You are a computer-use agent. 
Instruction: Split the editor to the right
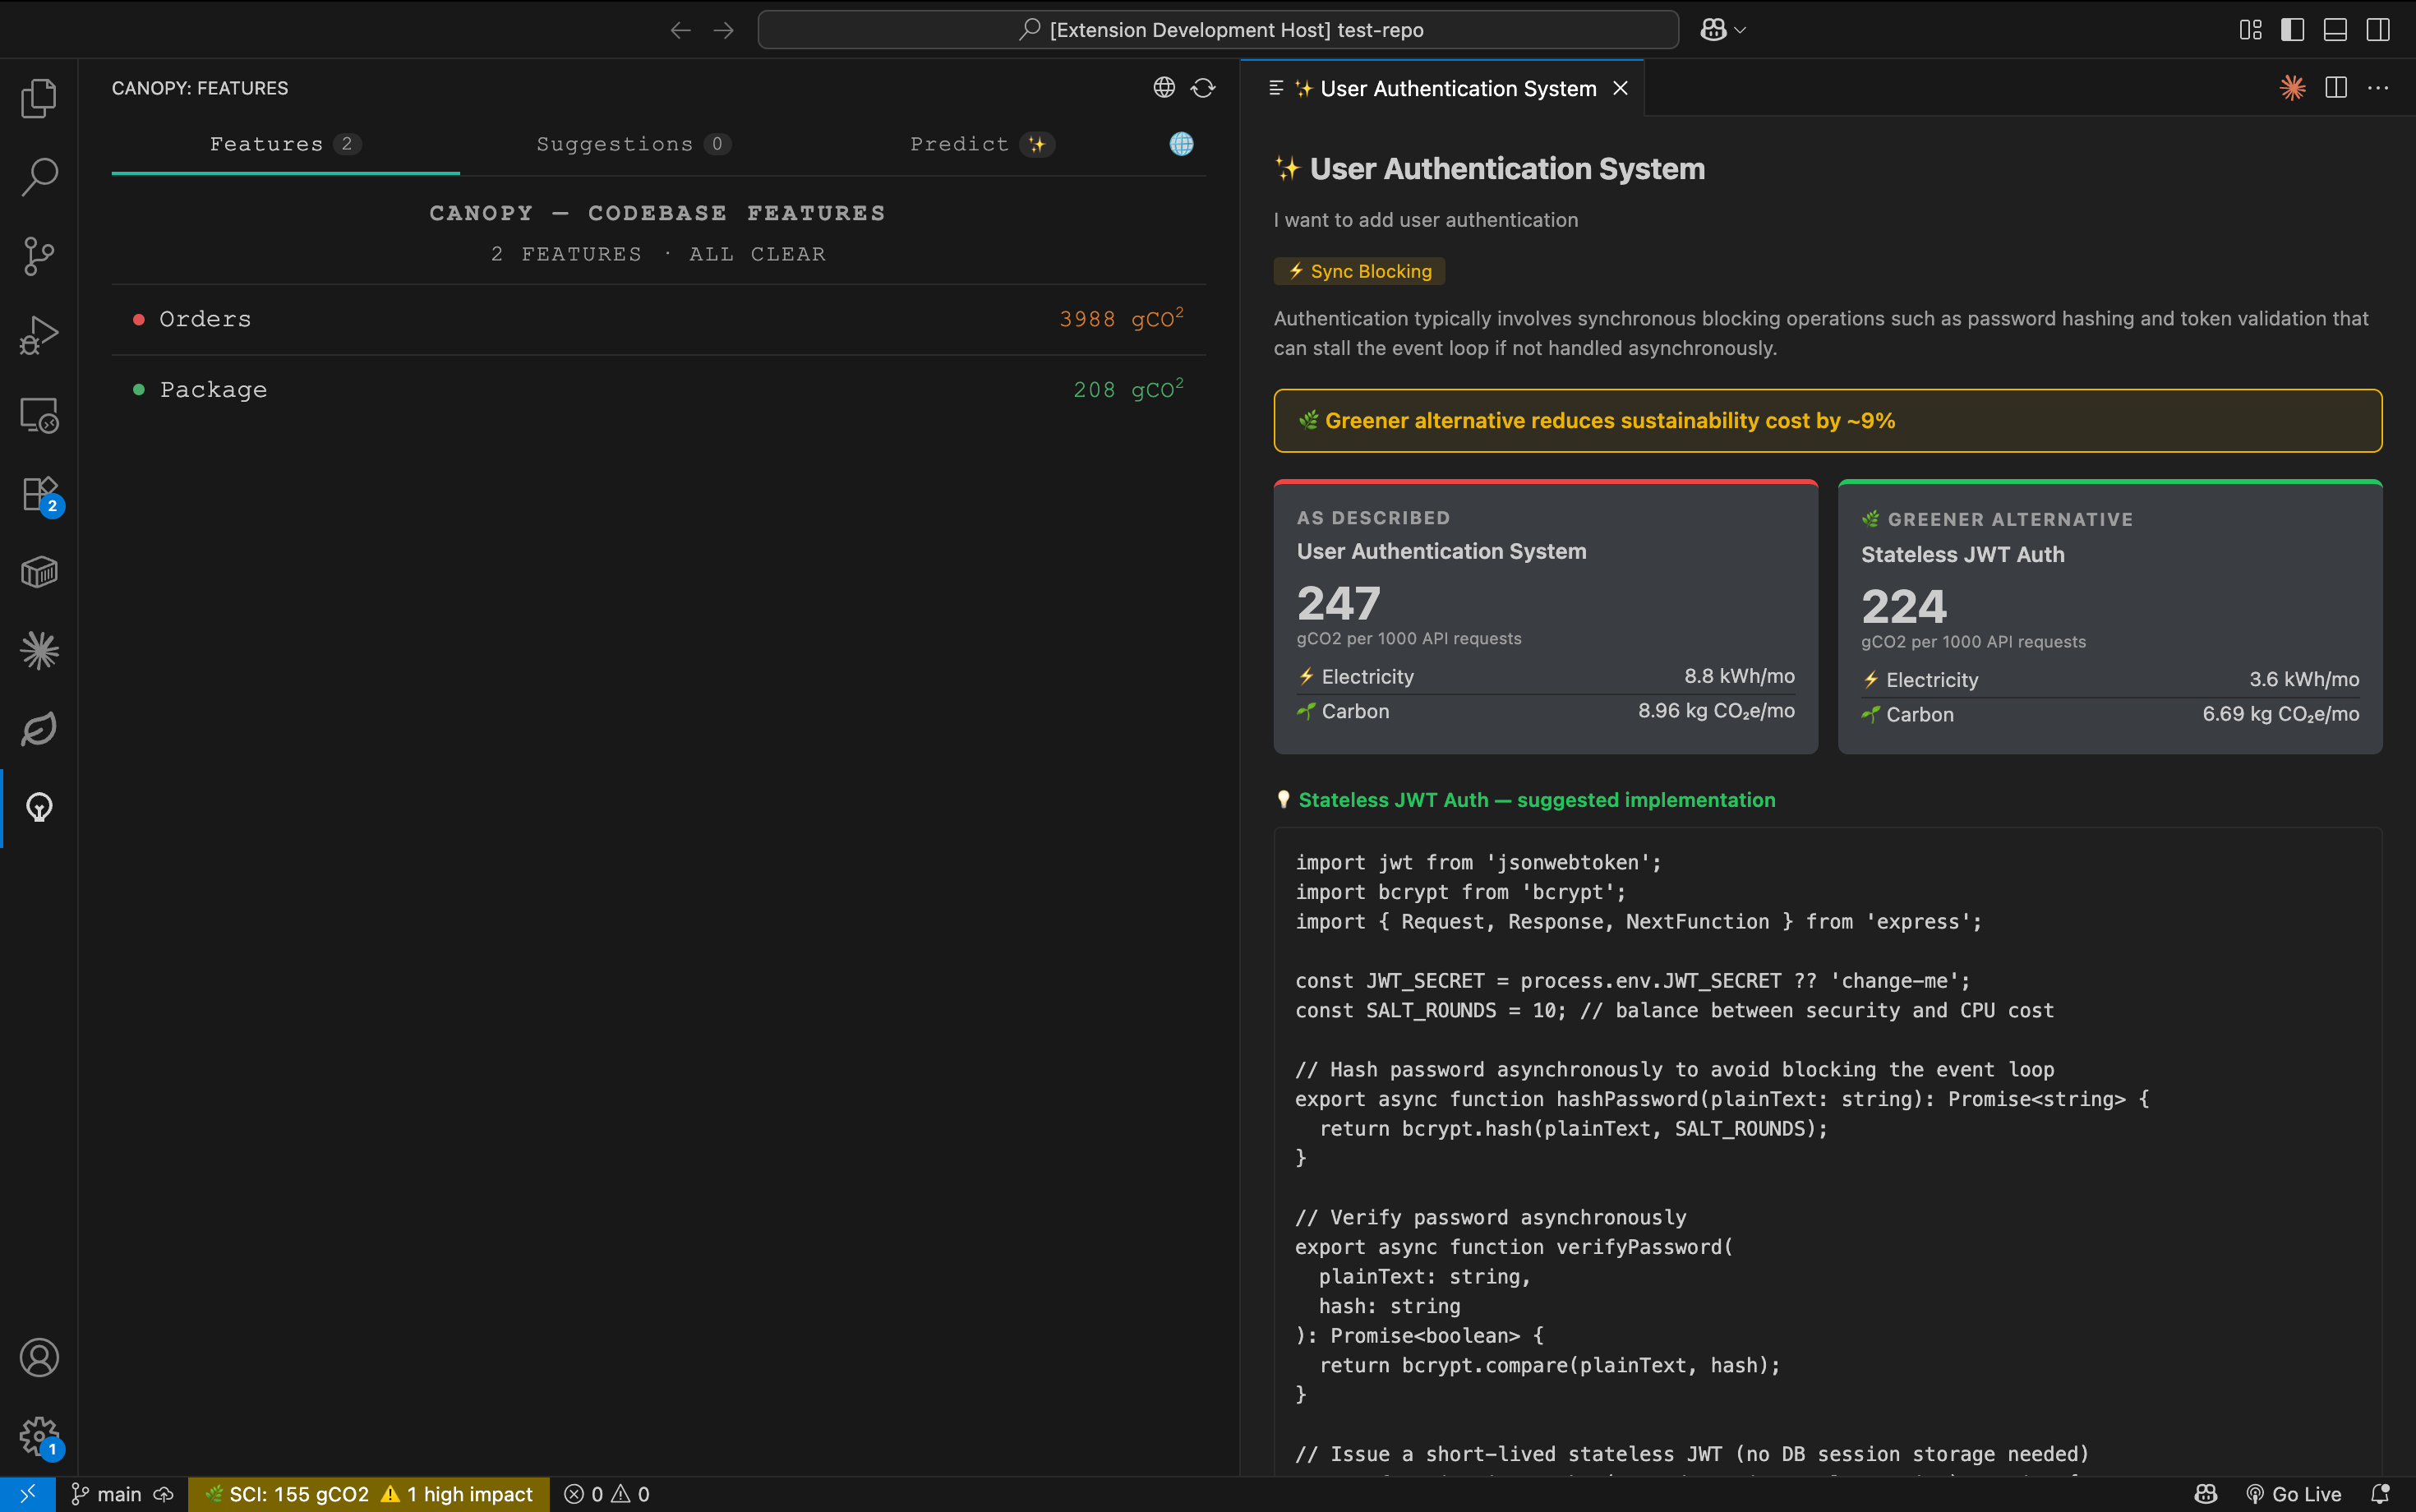tap(2336, 88)
